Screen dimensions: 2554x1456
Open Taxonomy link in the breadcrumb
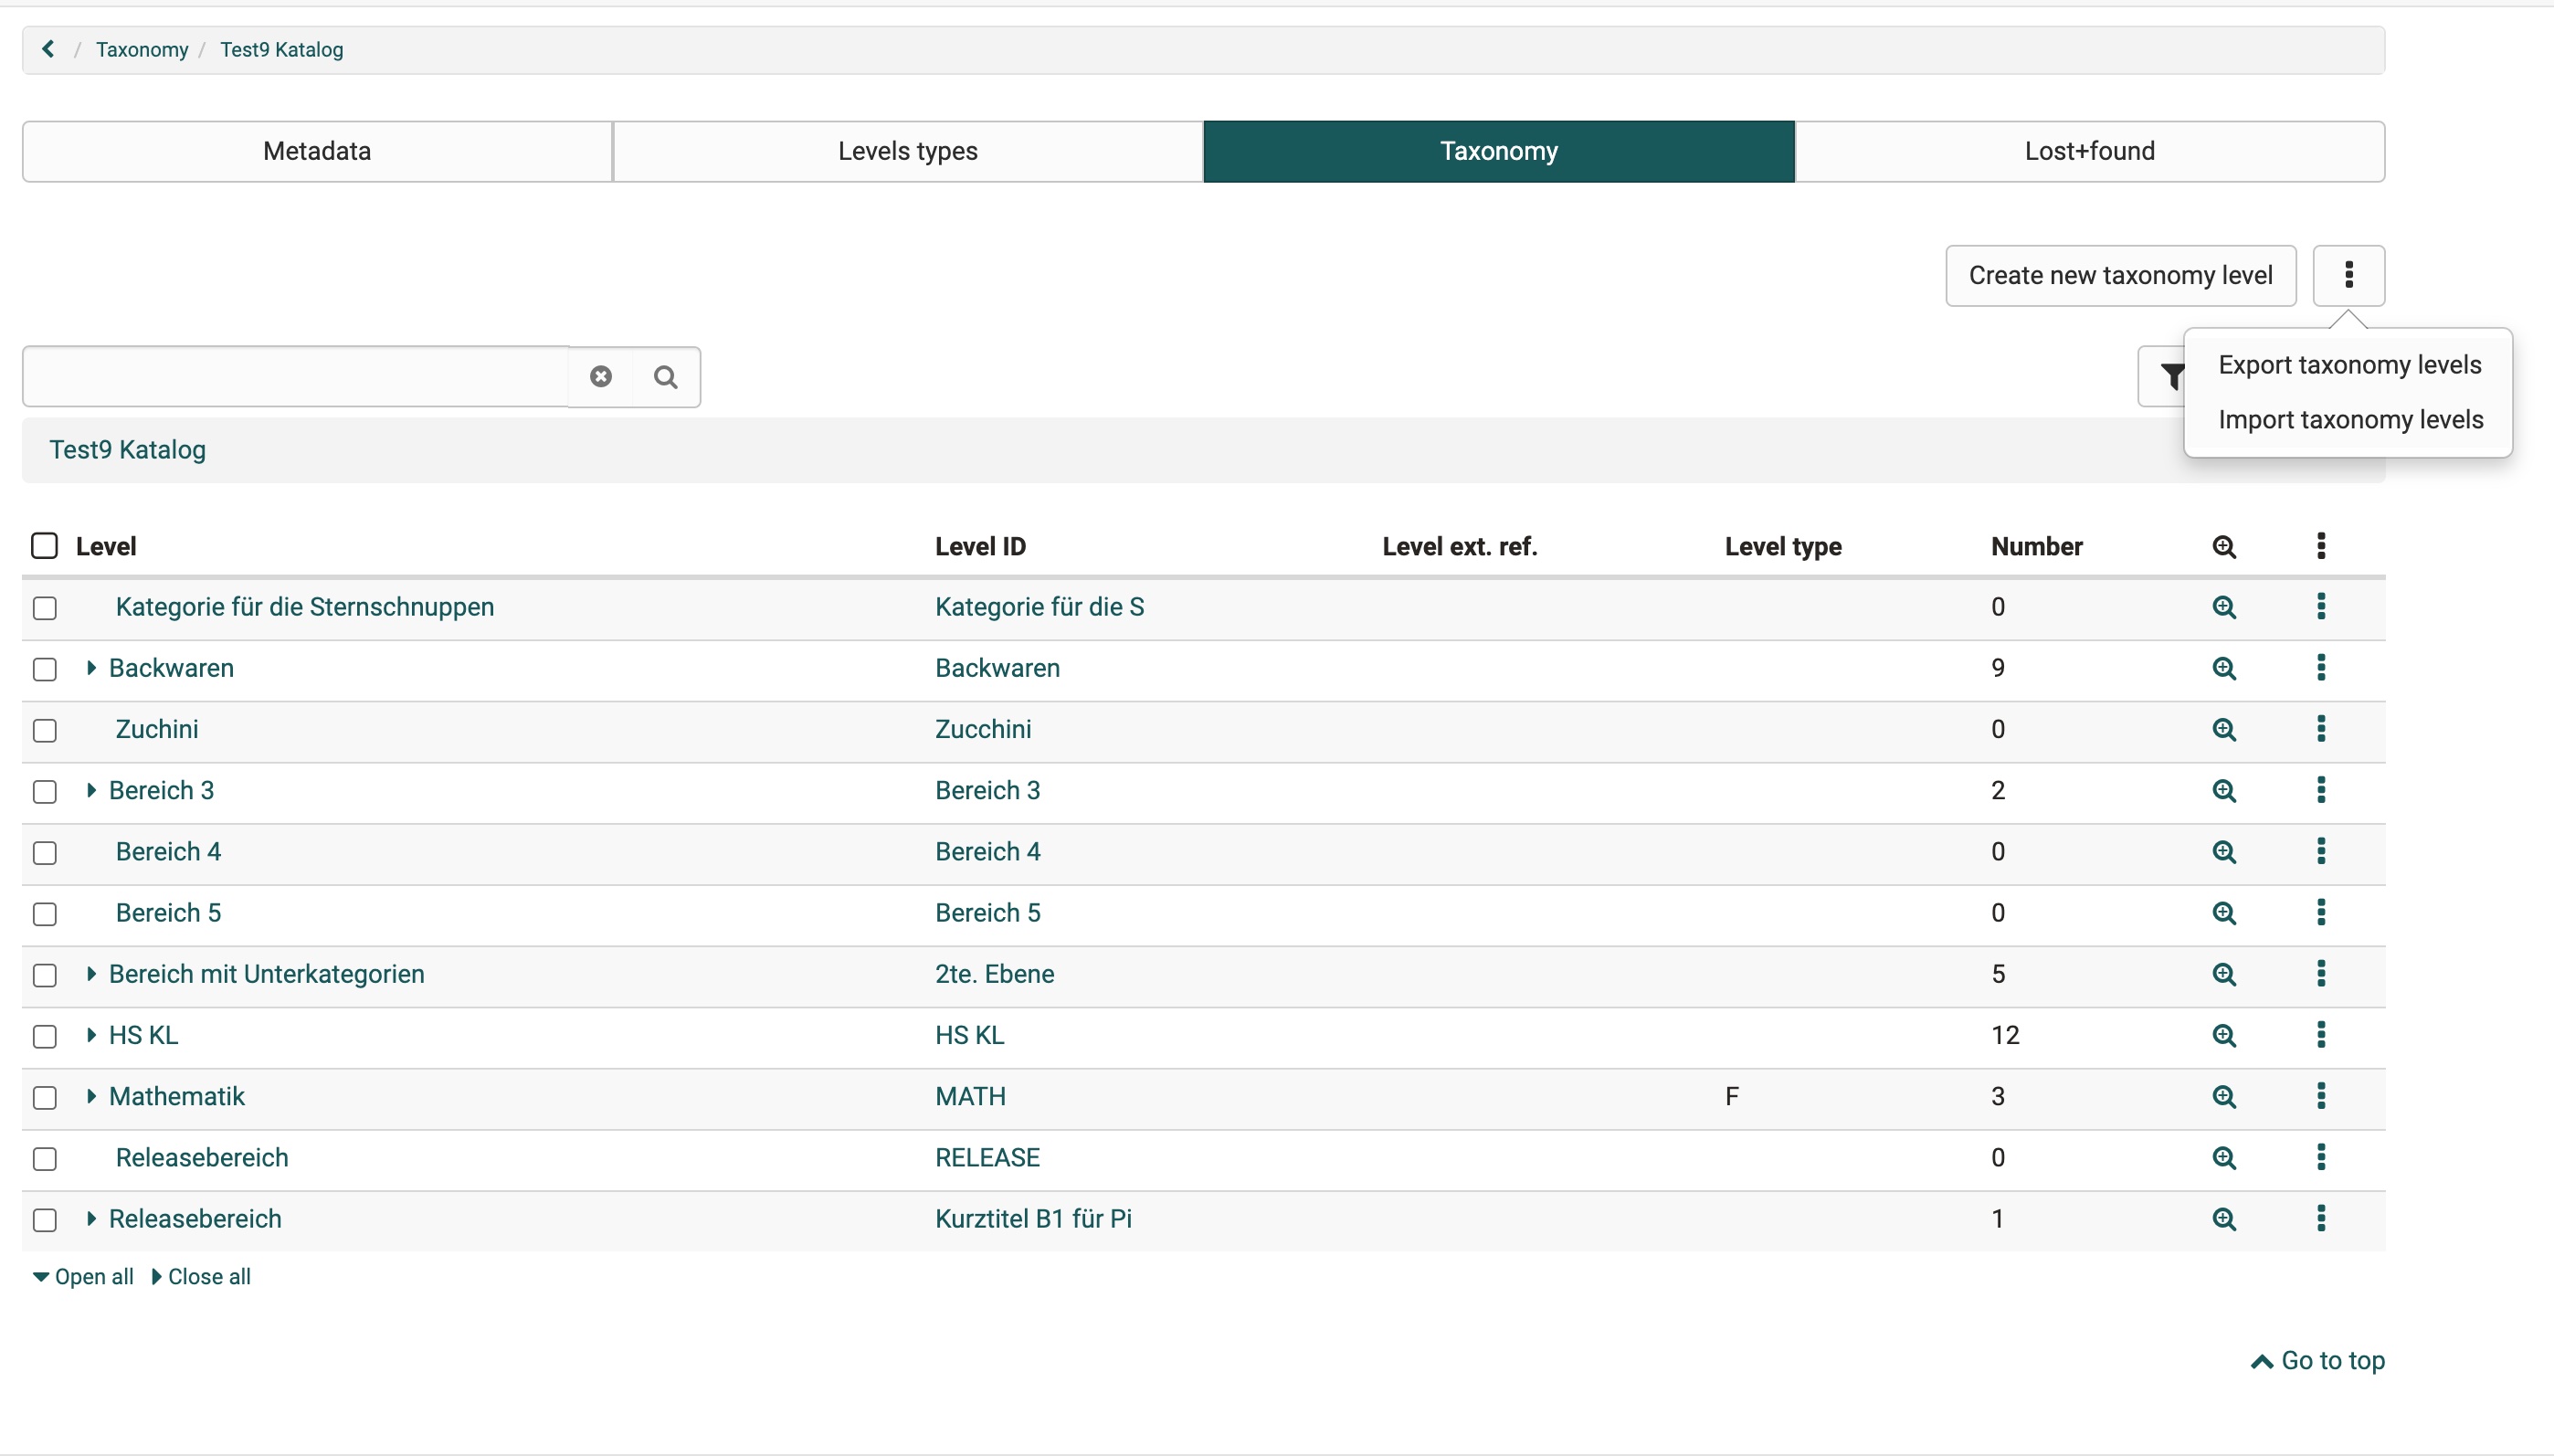[x=142, y=49]
